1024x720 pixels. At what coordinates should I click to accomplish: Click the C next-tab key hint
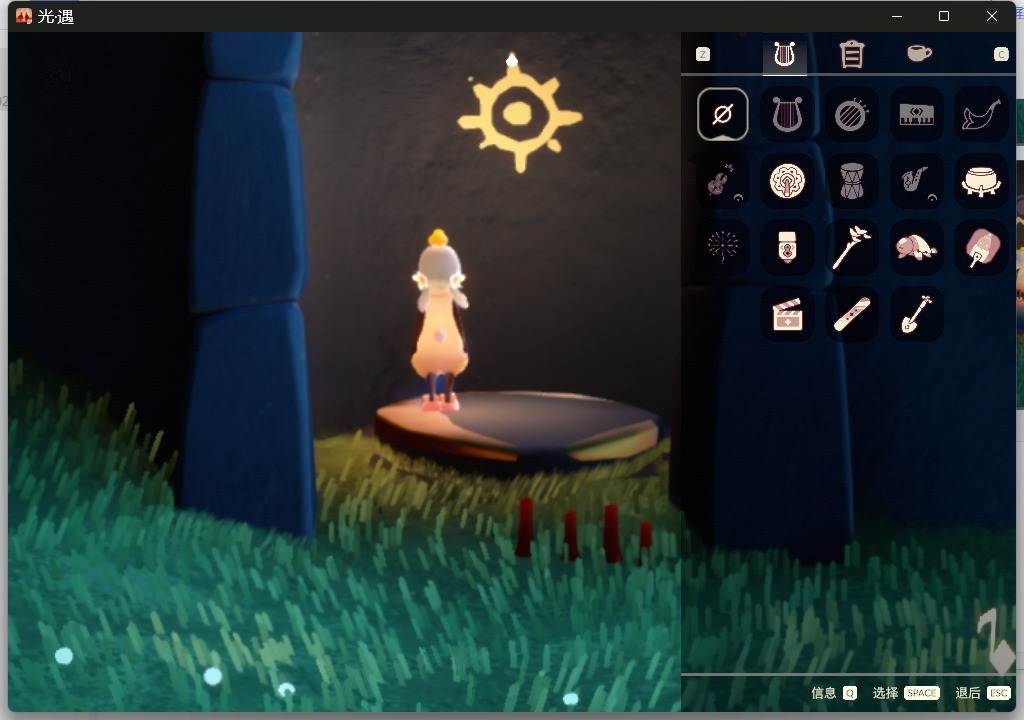1001,54
